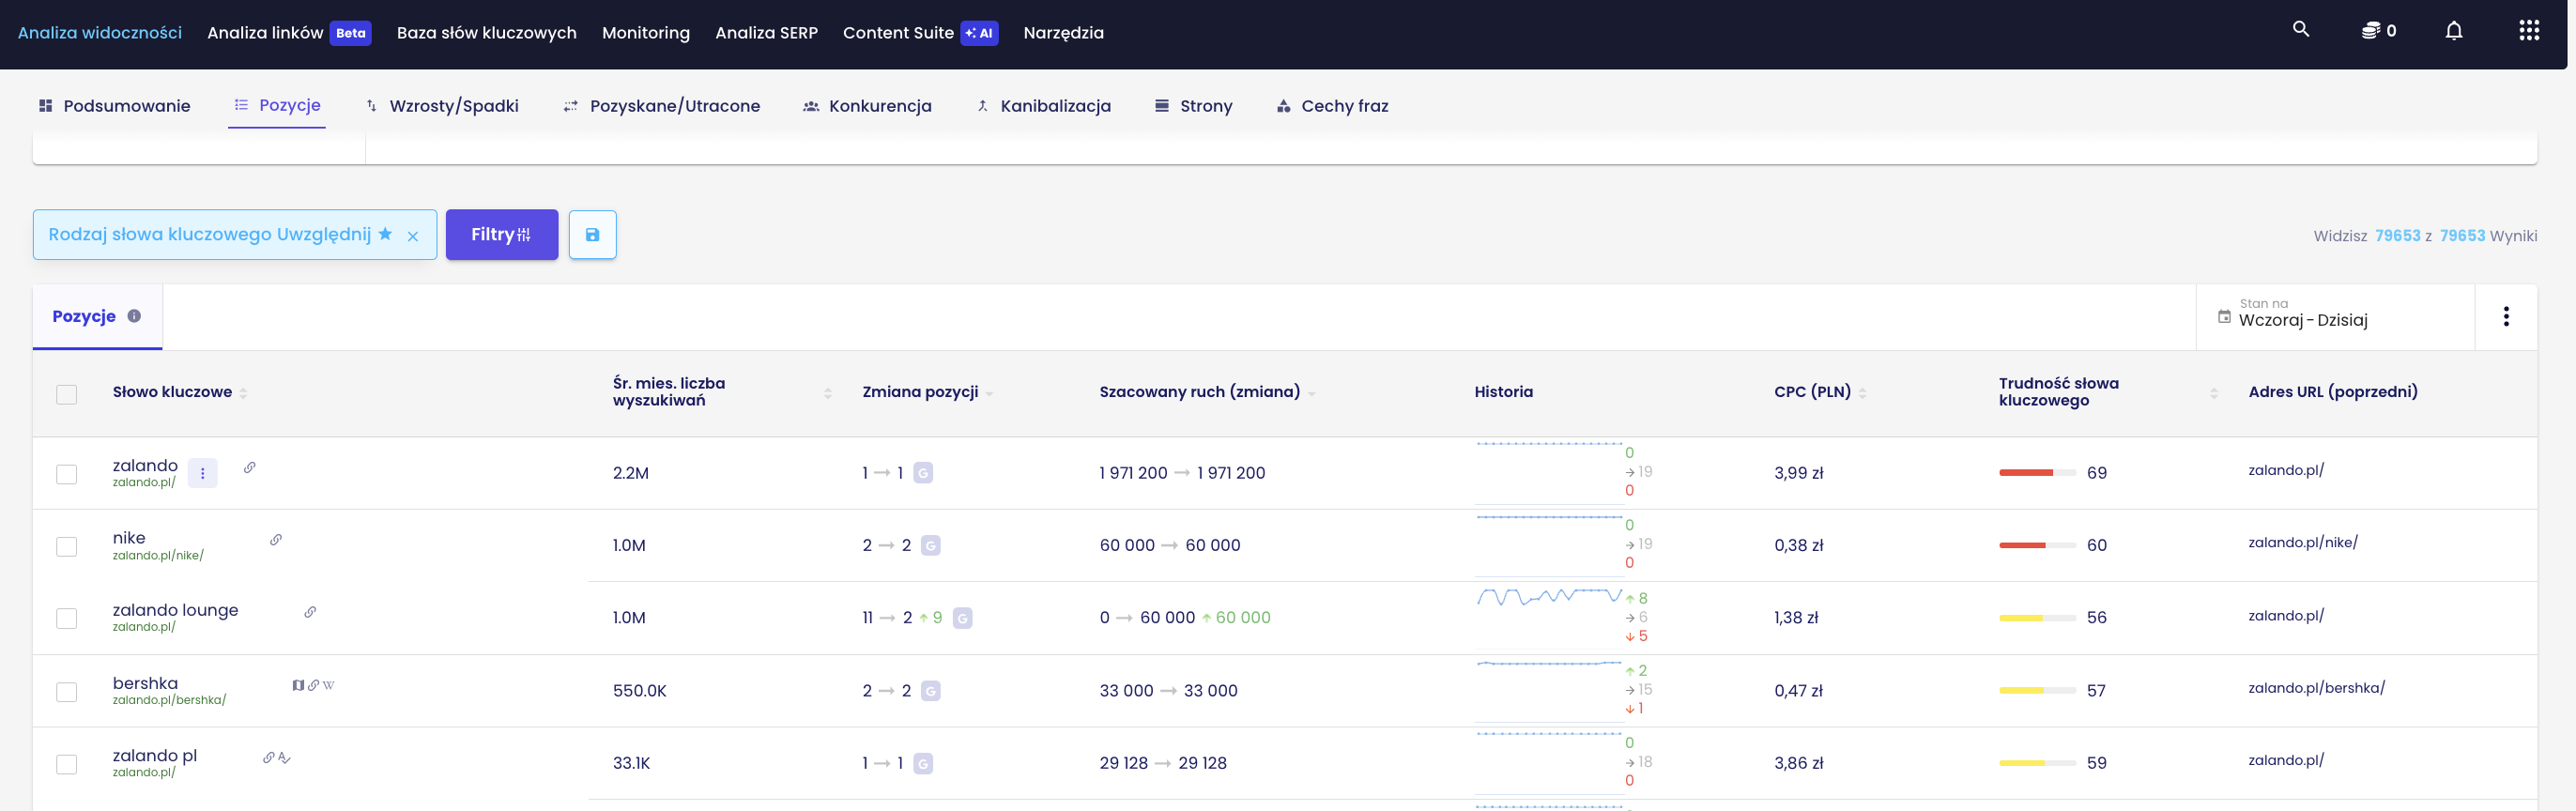Open table options three-dot menu
Image resolution: width=2576 pixels, height=811 pixels.
[x=2505, y=317]
